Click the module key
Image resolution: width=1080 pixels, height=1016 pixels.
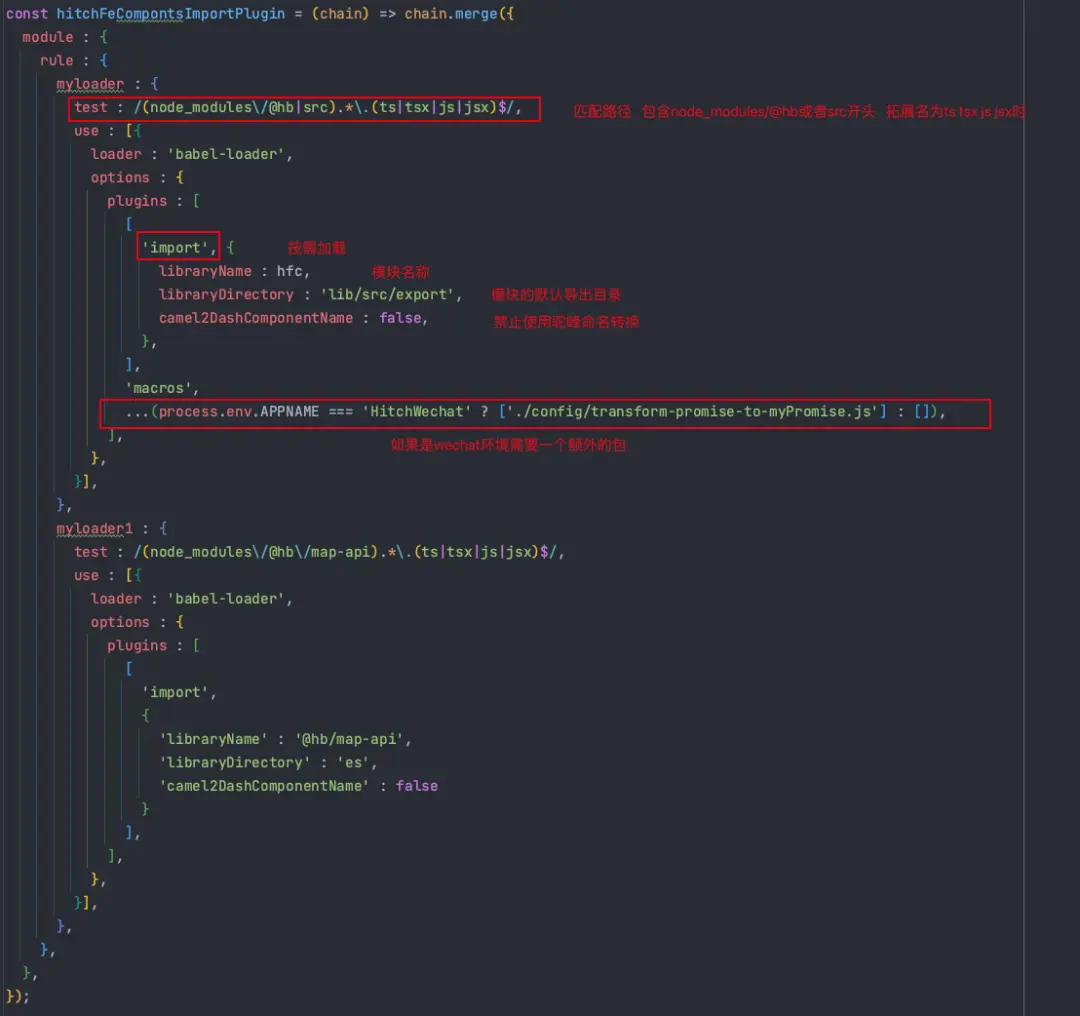click(47, 37)
